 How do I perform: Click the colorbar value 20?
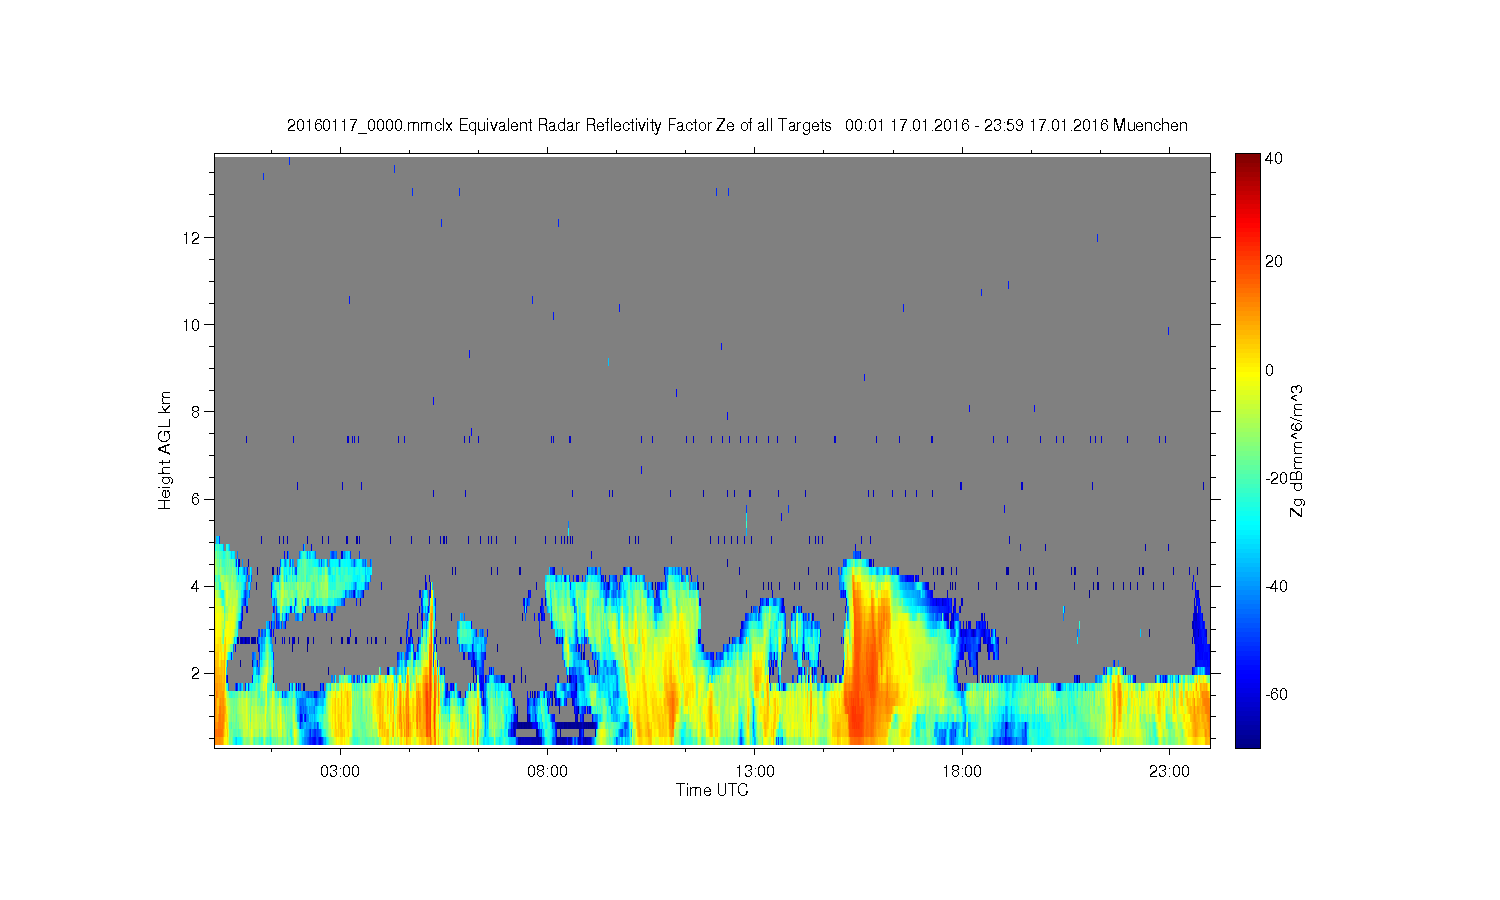(1274, 262)
